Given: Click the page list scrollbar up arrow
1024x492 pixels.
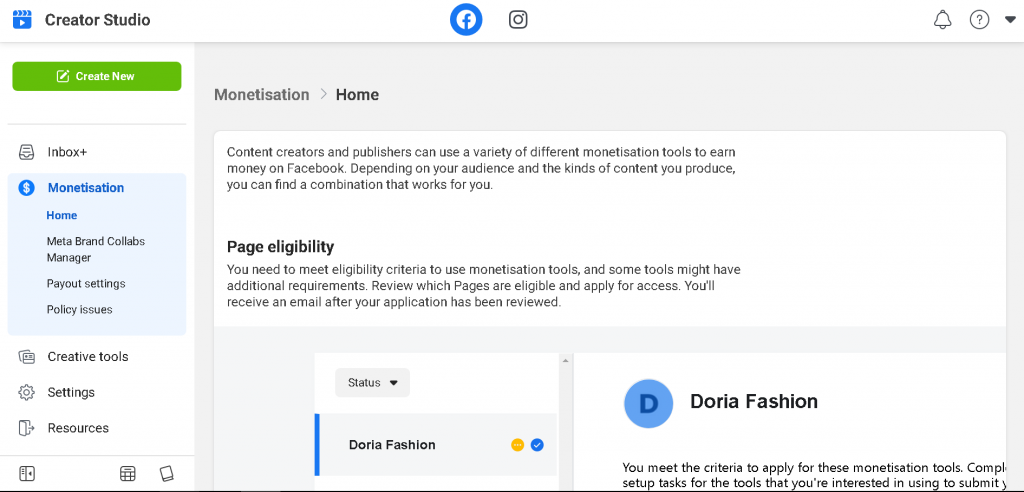Looking at the screenshot, I should coord(566,361).
